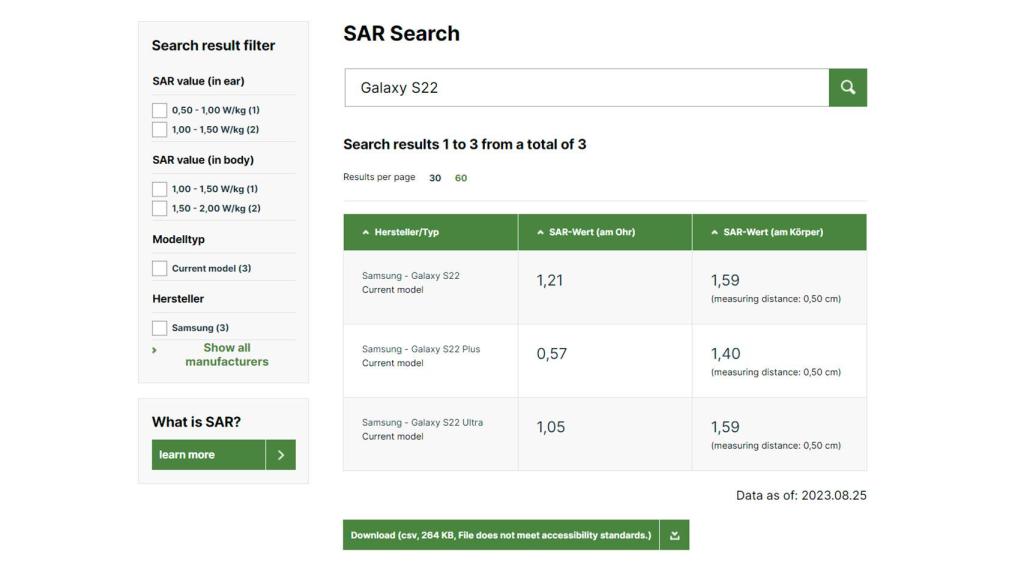Click the Galaxy S22 search input field
The height and width of the screenshot is (576, 1024).
click(x=587, y=88)
